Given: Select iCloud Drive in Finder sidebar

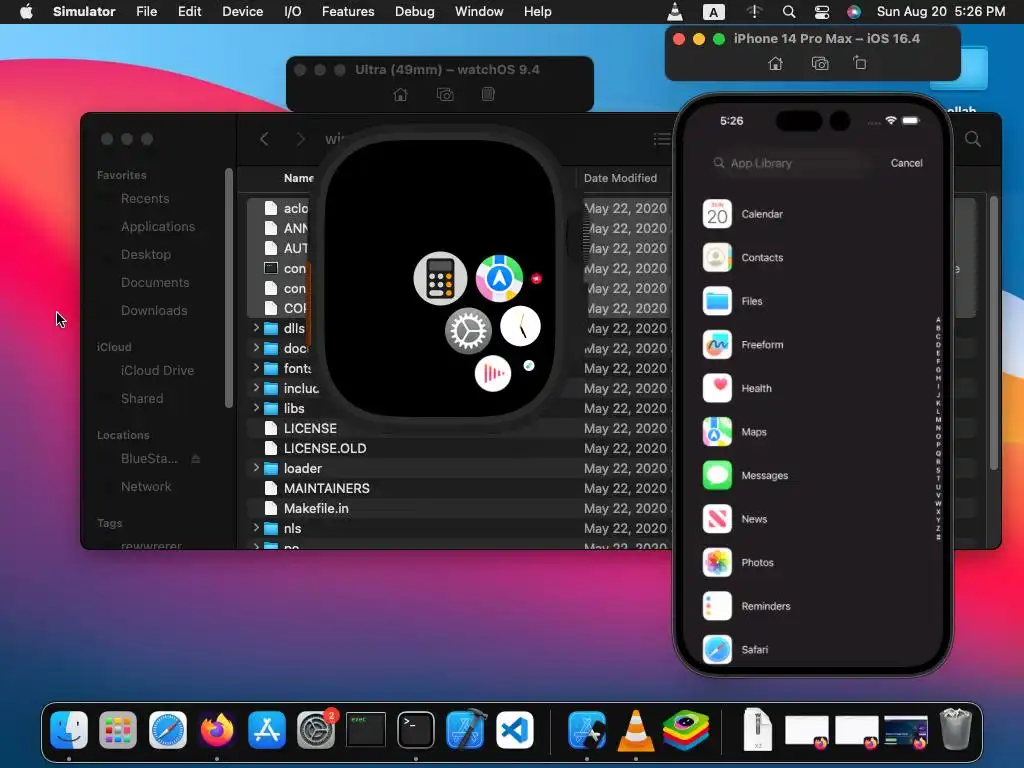Looking at the screenshot, I should click(157, 370).
